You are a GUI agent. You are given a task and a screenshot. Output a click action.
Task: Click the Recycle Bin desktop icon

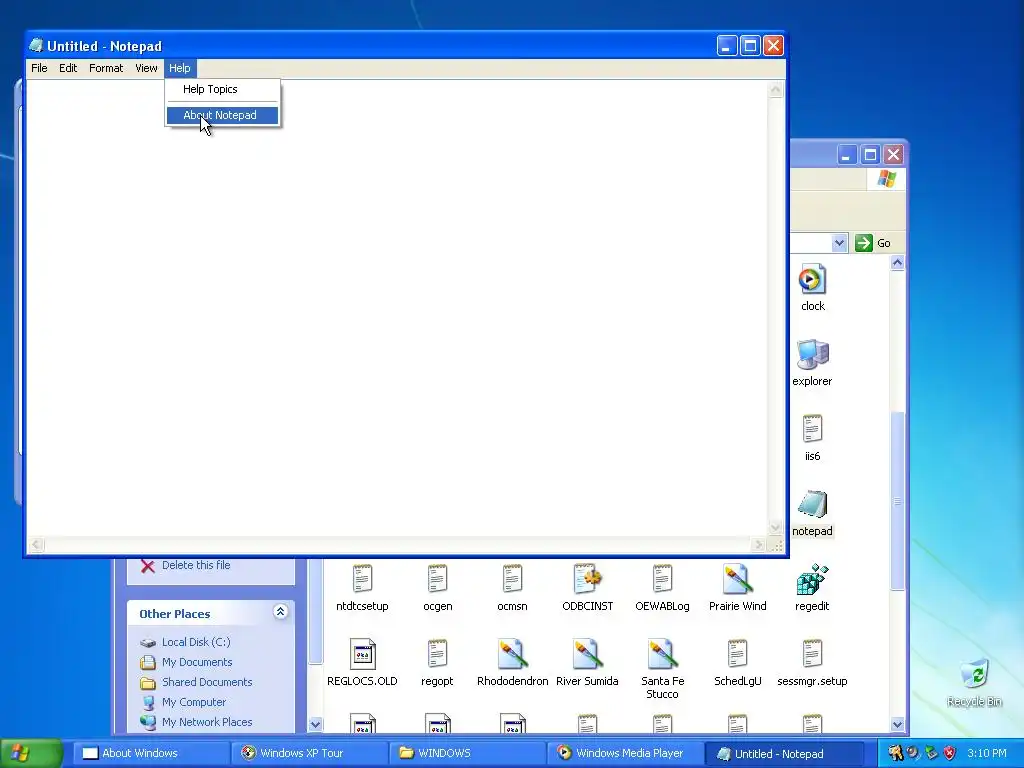click(974, 675)
